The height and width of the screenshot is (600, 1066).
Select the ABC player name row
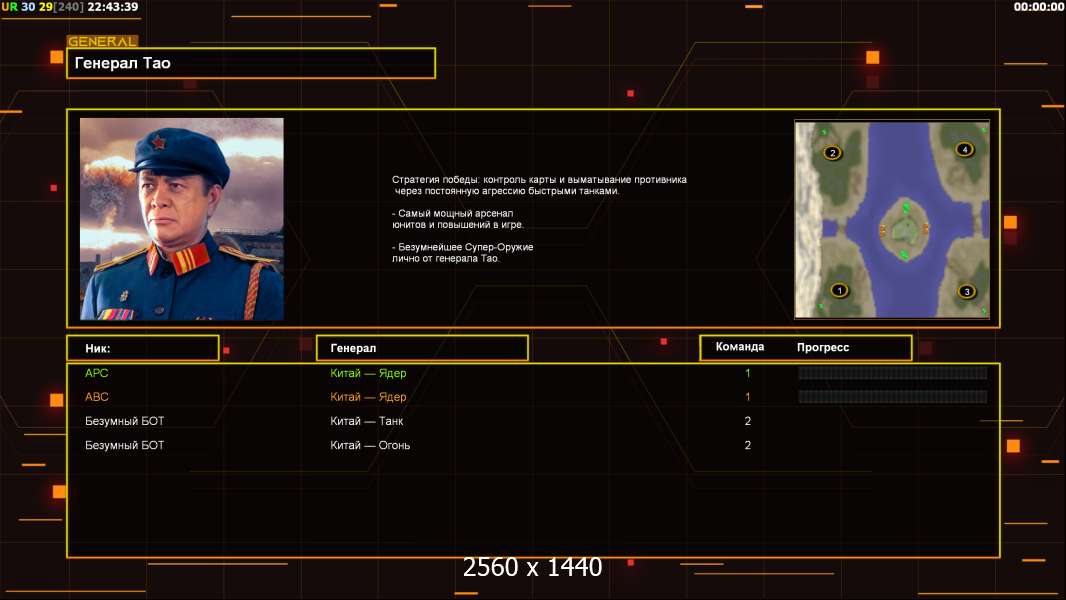point(97,397)
